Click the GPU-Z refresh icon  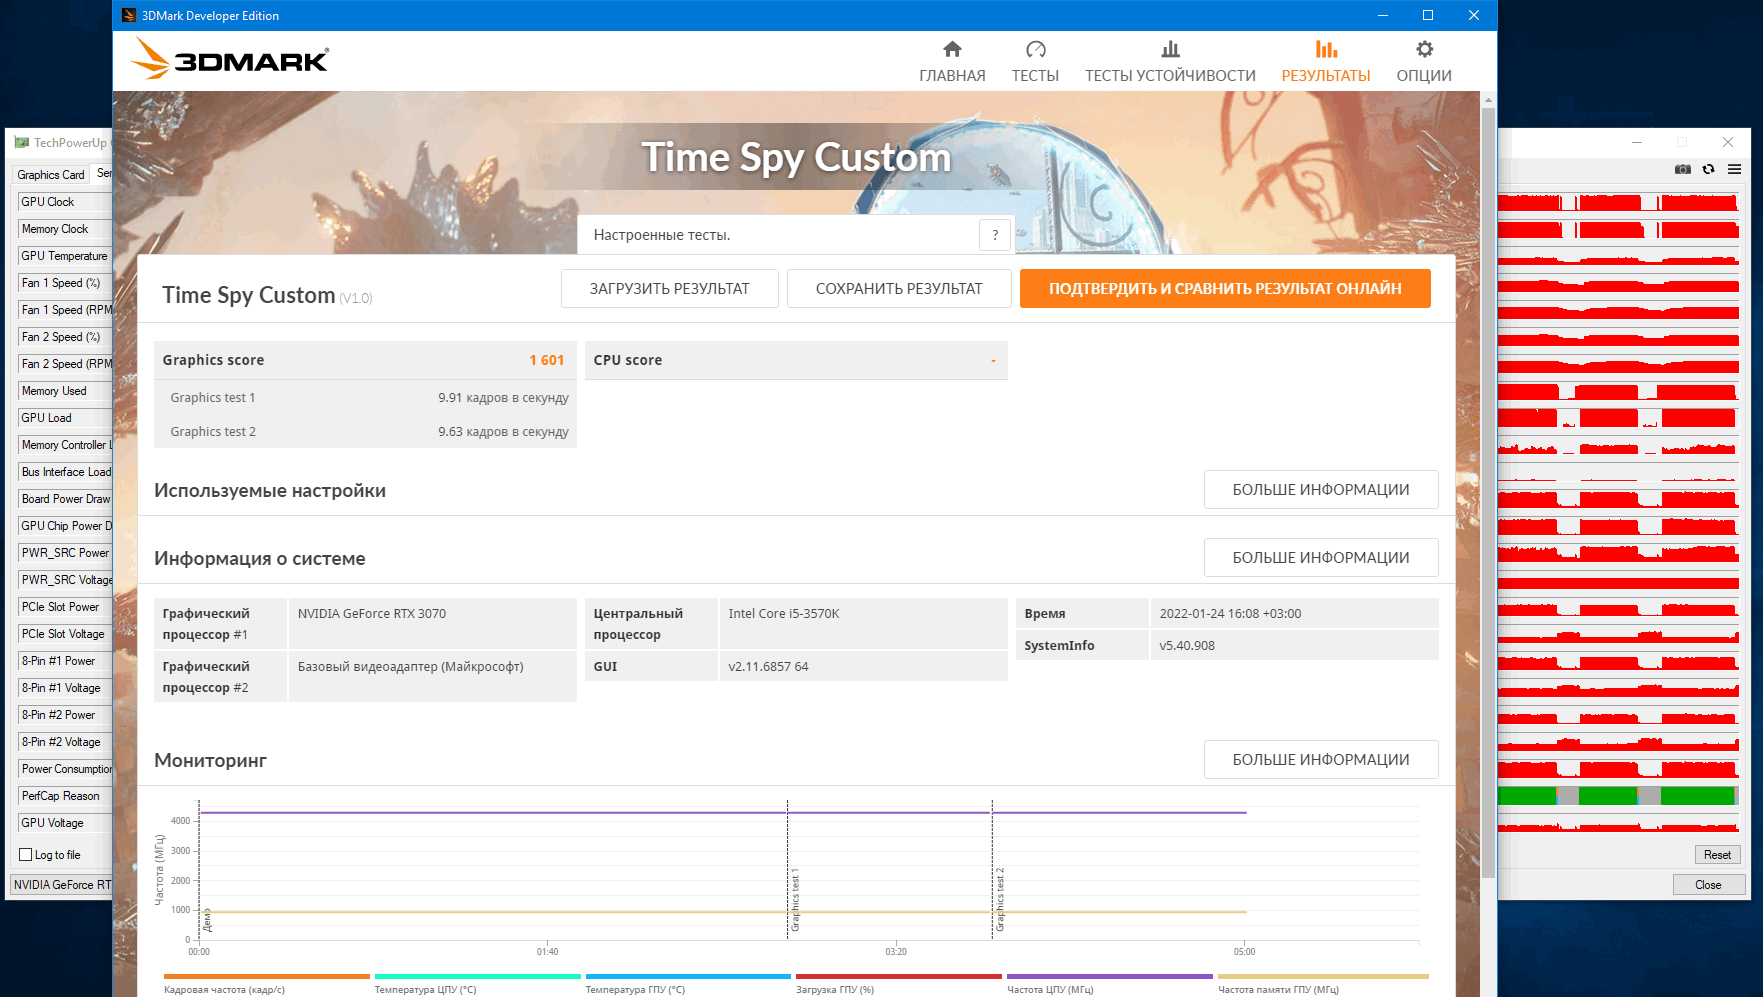[x=1709, y=169]
